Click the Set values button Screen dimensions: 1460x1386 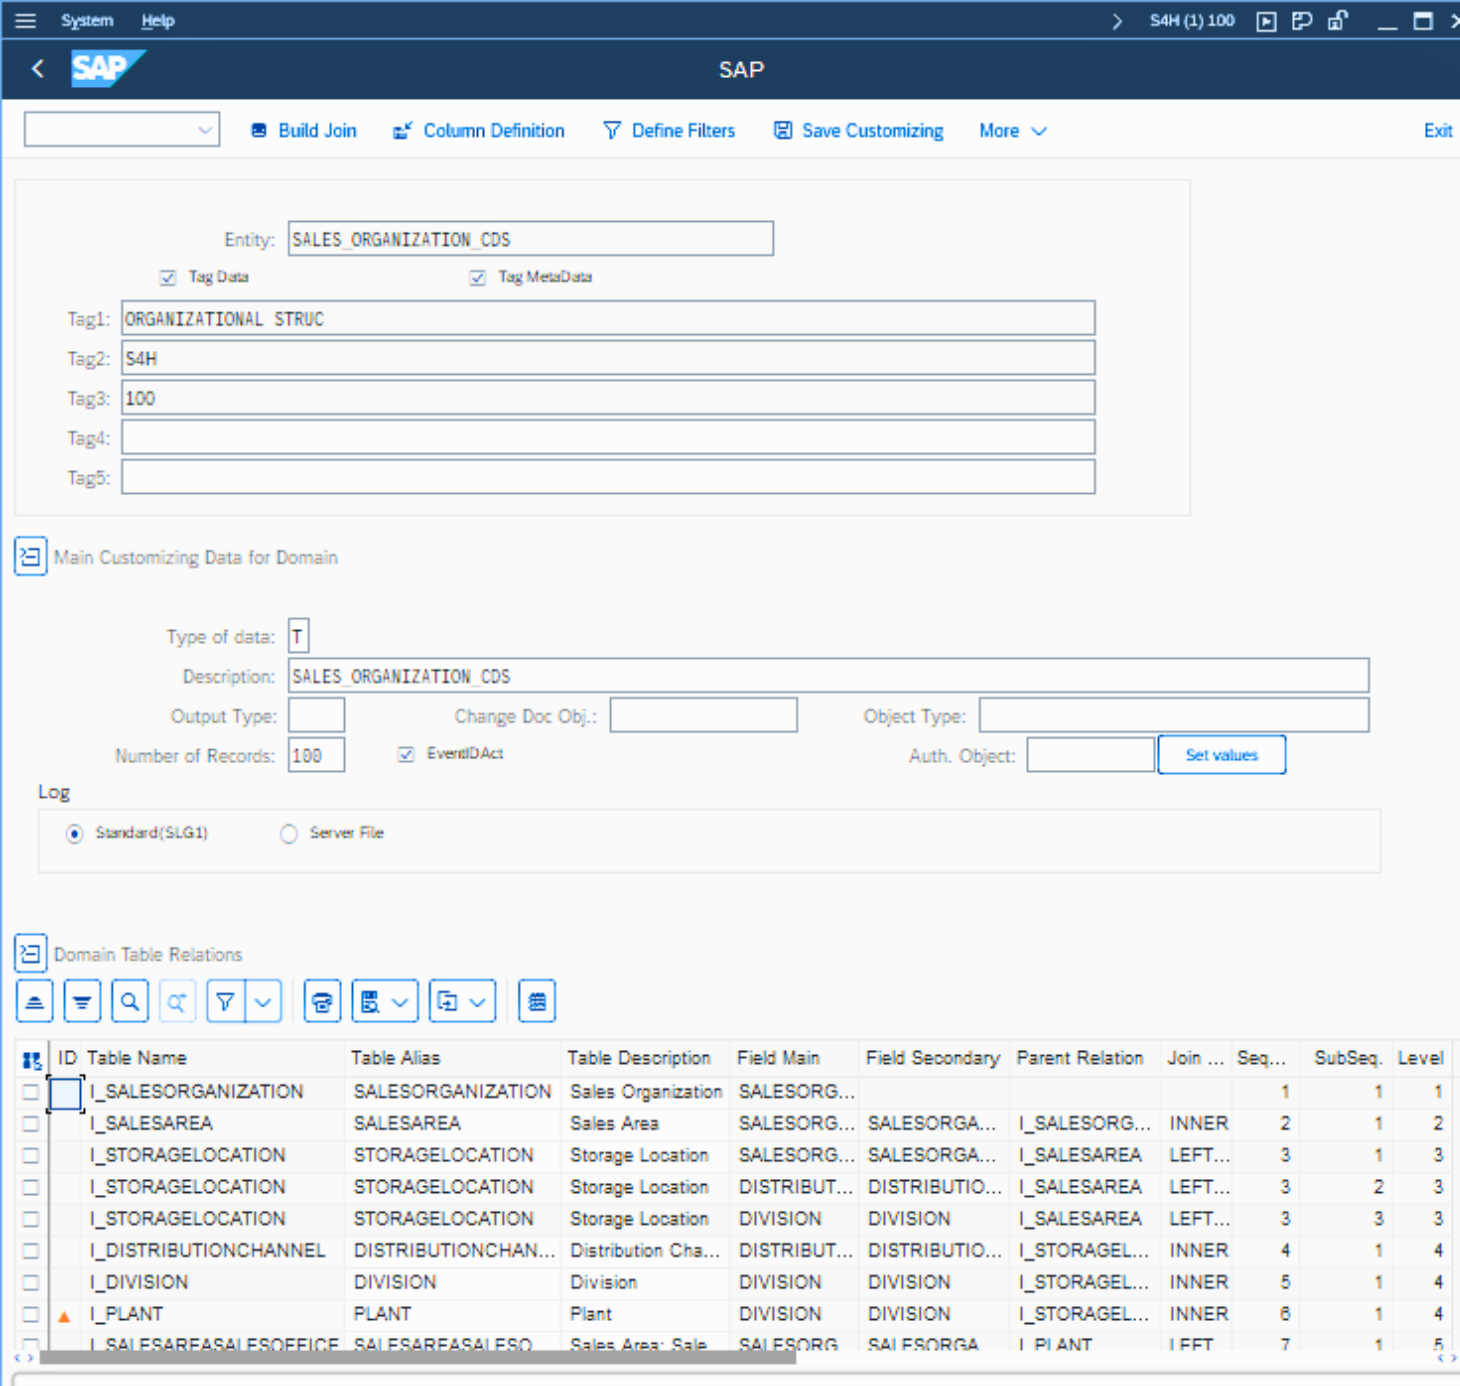tap(1221, 755)
